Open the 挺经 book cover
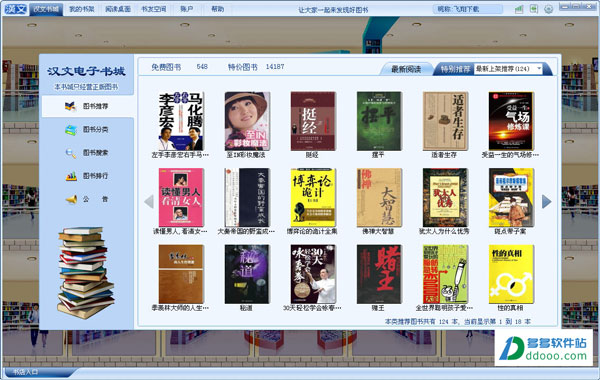Screen dimensions: 600x380 tap(313, 121)
